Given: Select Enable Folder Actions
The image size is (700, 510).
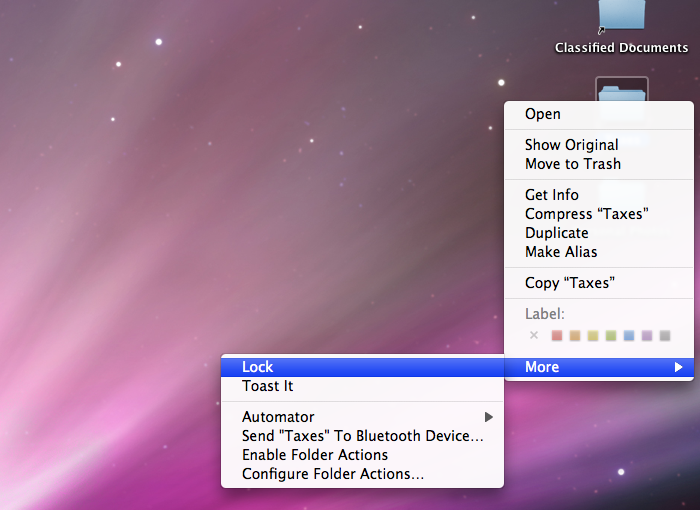Looking at the screenshot, I should [315, 455].
